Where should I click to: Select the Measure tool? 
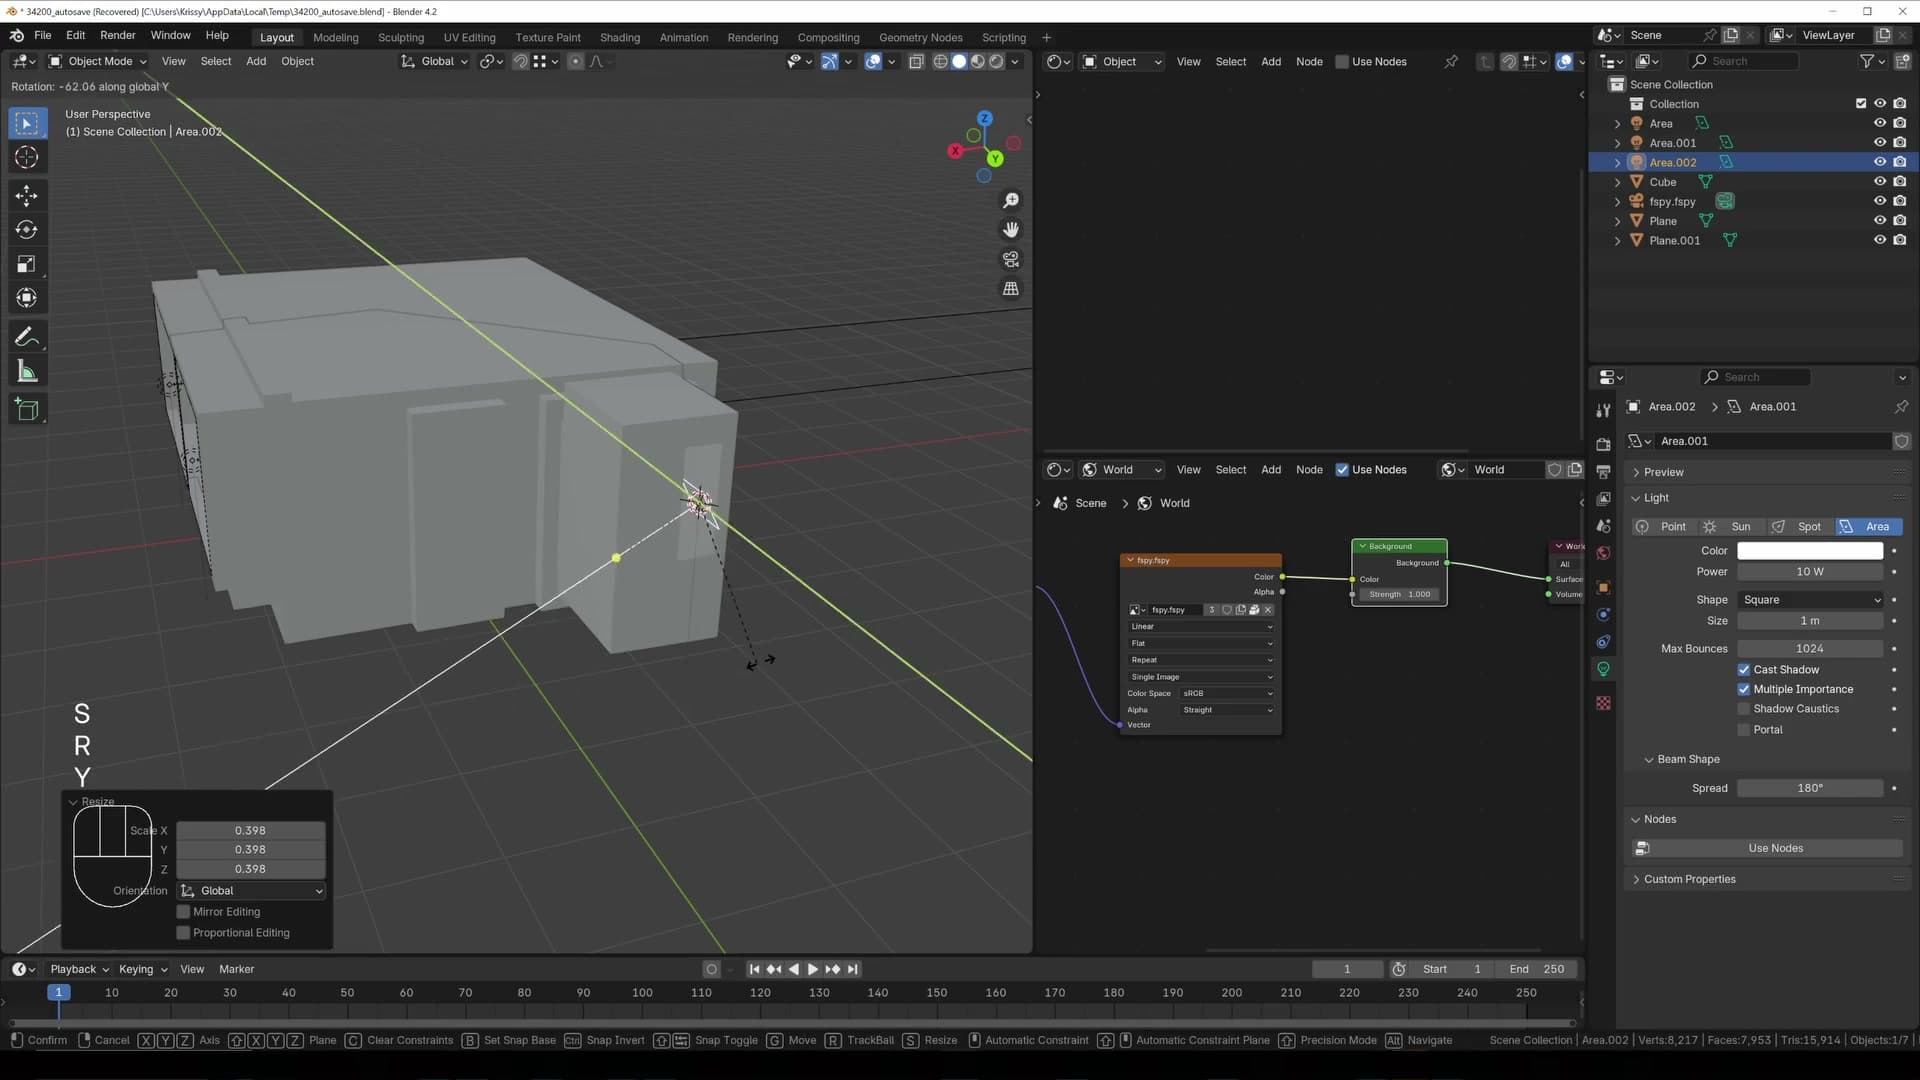27,372
